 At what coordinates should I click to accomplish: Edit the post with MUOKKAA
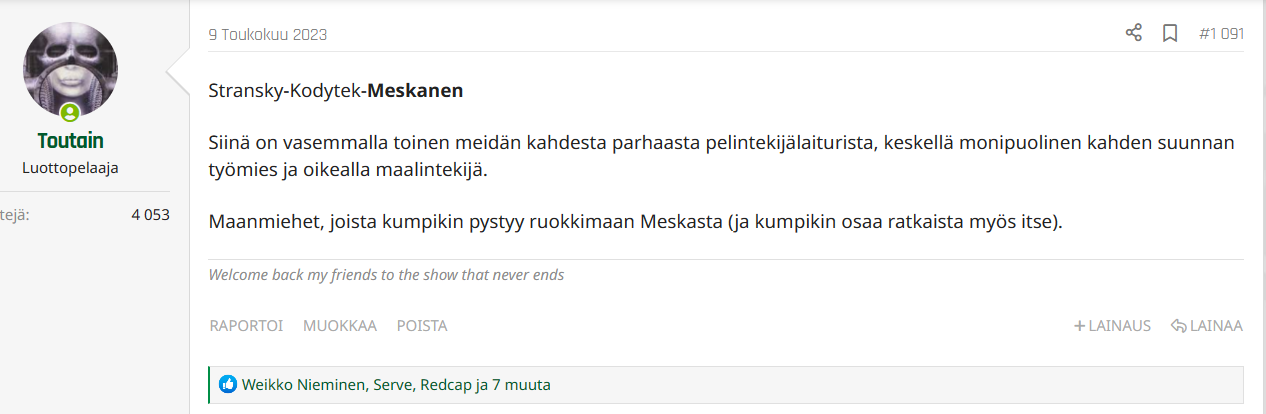340,326
